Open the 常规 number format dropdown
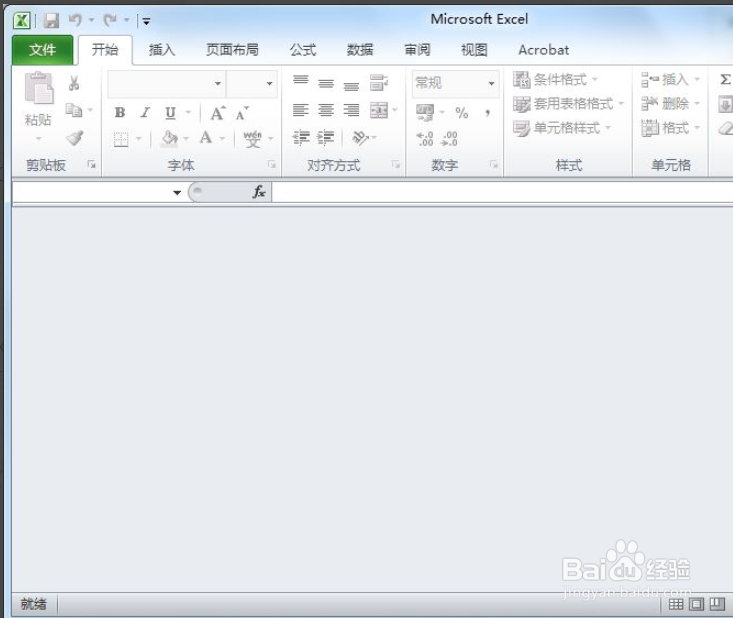Viewport: 733px width, 618px height. point(491,83)
